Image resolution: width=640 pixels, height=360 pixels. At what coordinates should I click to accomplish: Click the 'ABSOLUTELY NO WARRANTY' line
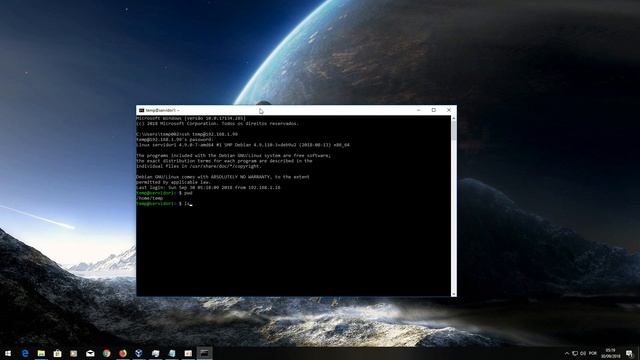[222, 177]
